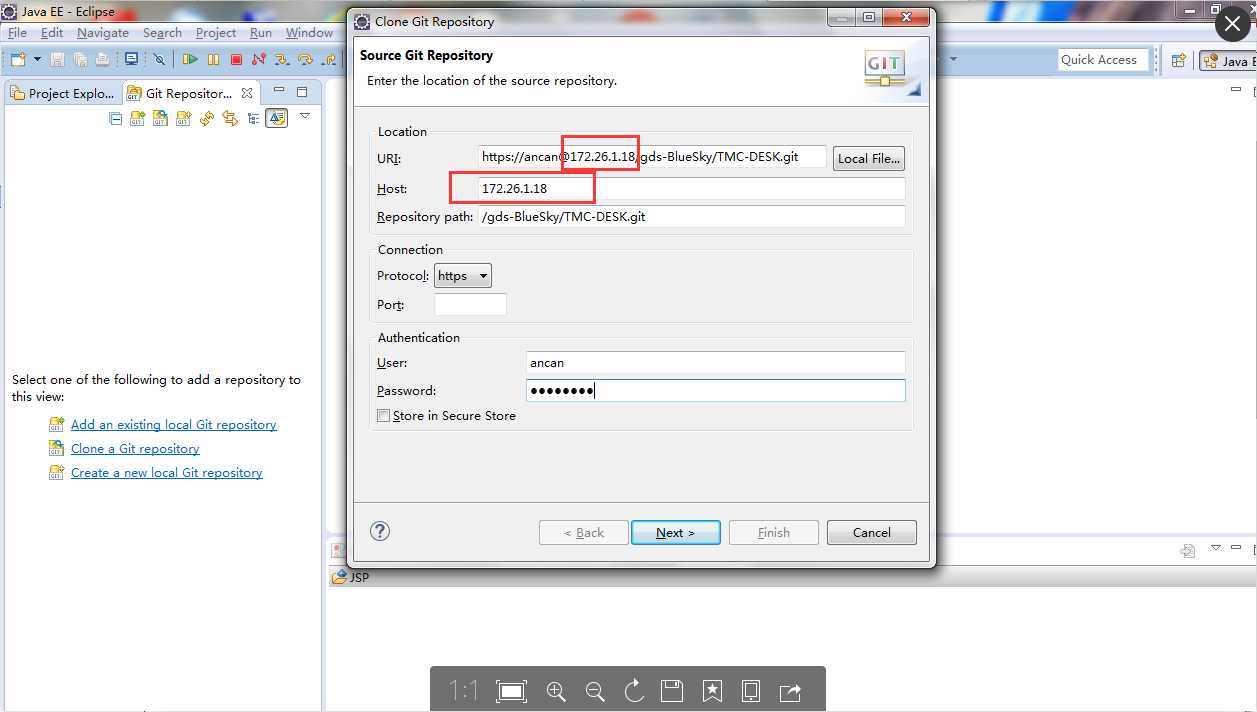The width and height of the screenshot is (1257, 712).
Task: Close the image viewer overlay
Action: pyautogui.click(x=1233, y=25)
